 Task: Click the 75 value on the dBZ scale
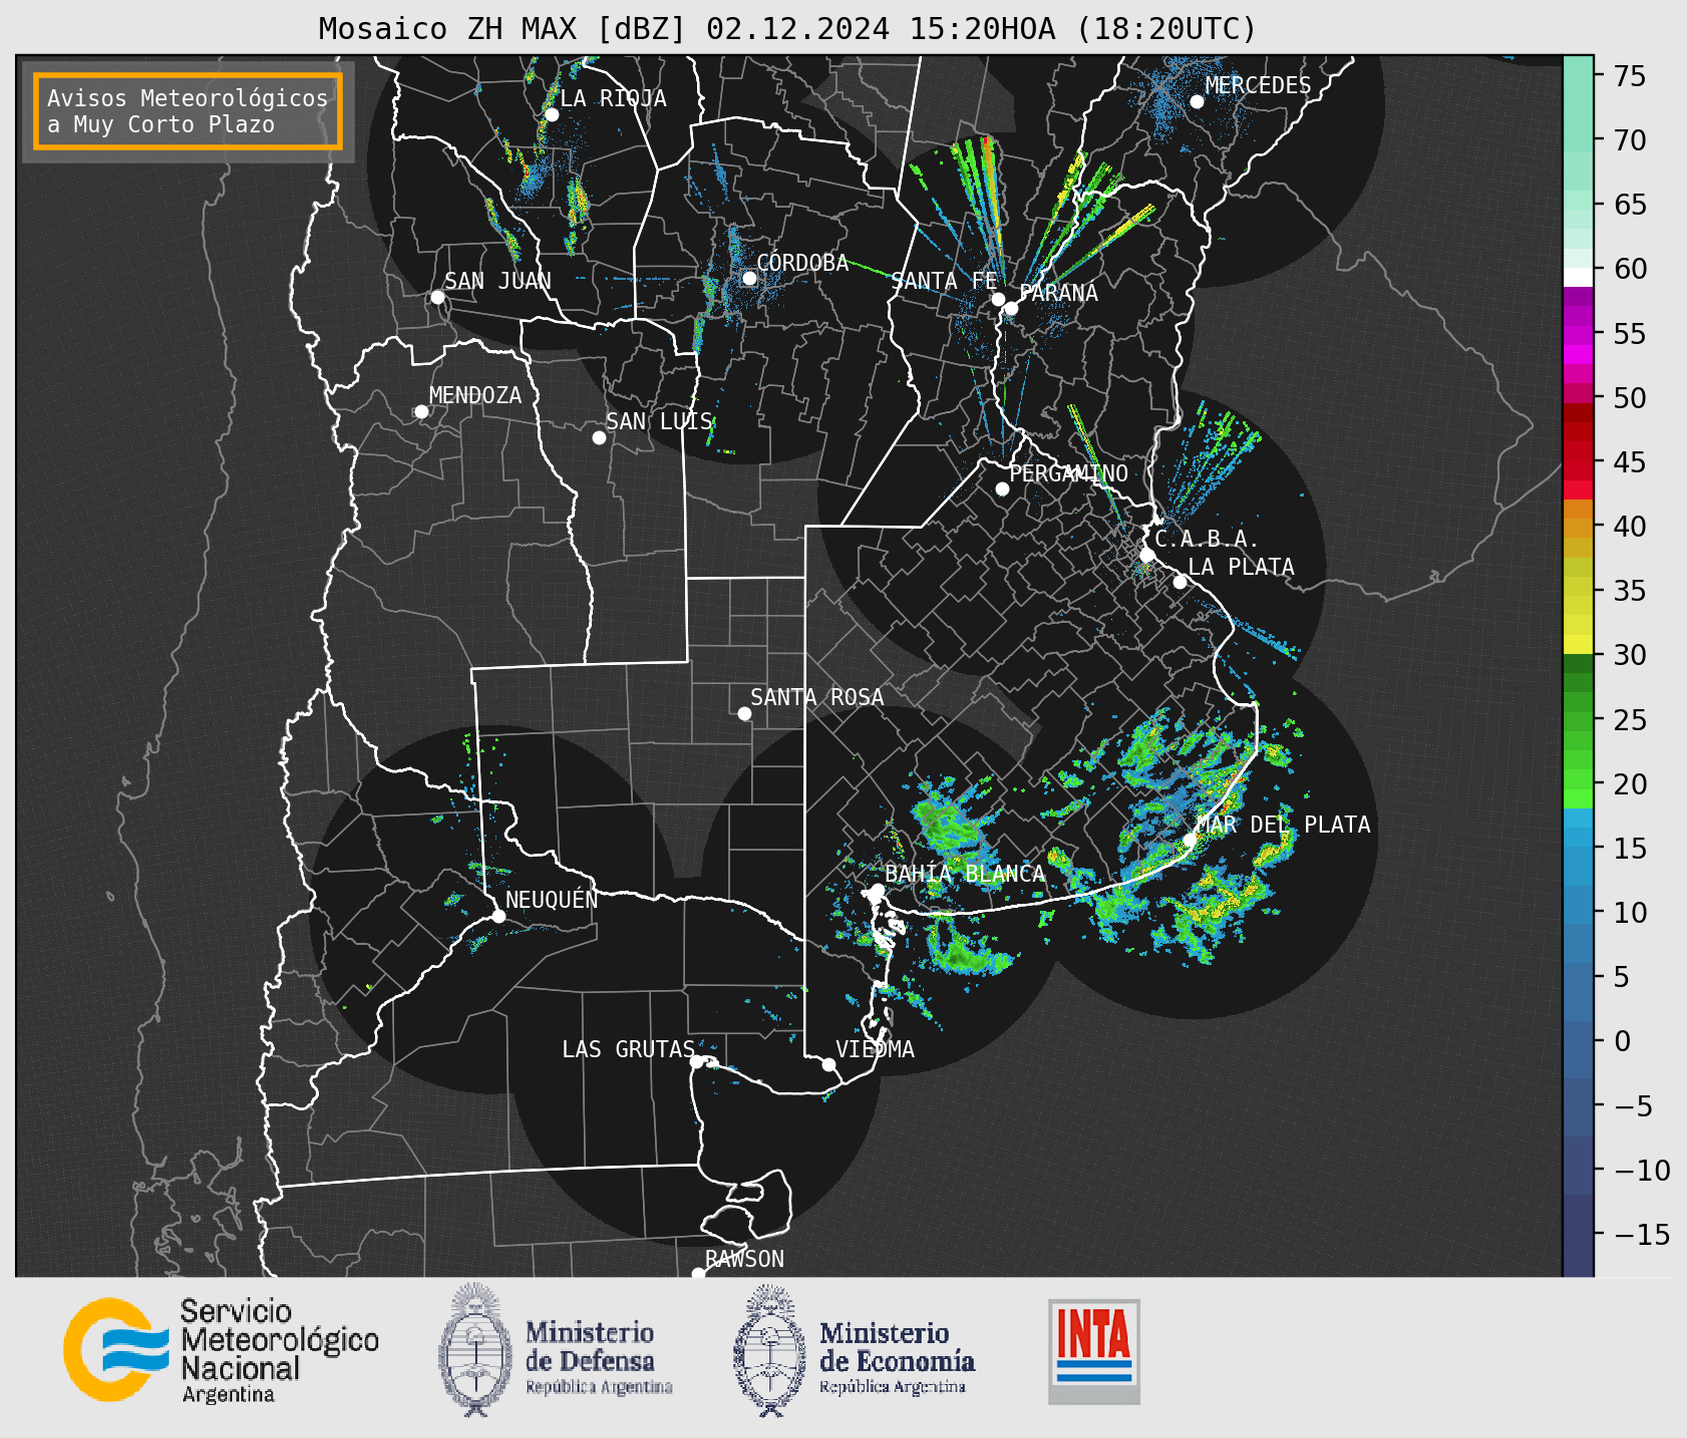[1630, 76]
